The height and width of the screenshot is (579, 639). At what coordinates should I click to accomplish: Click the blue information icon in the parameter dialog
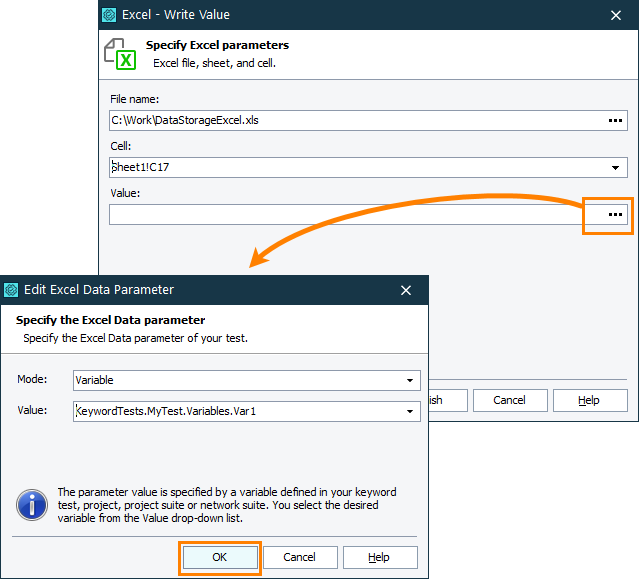[32, 505]
